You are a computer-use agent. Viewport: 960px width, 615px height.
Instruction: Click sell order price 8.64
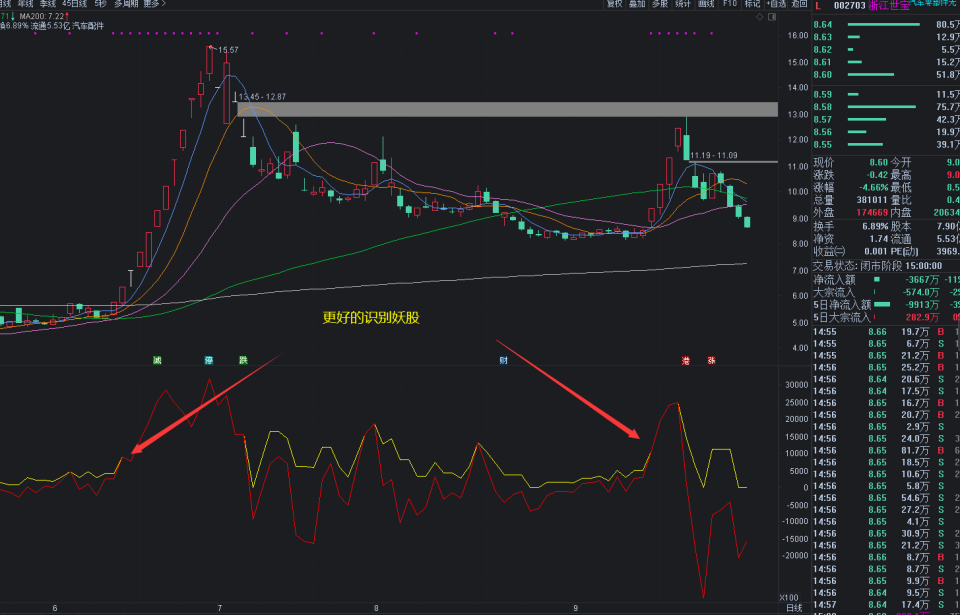pos(823,25)
